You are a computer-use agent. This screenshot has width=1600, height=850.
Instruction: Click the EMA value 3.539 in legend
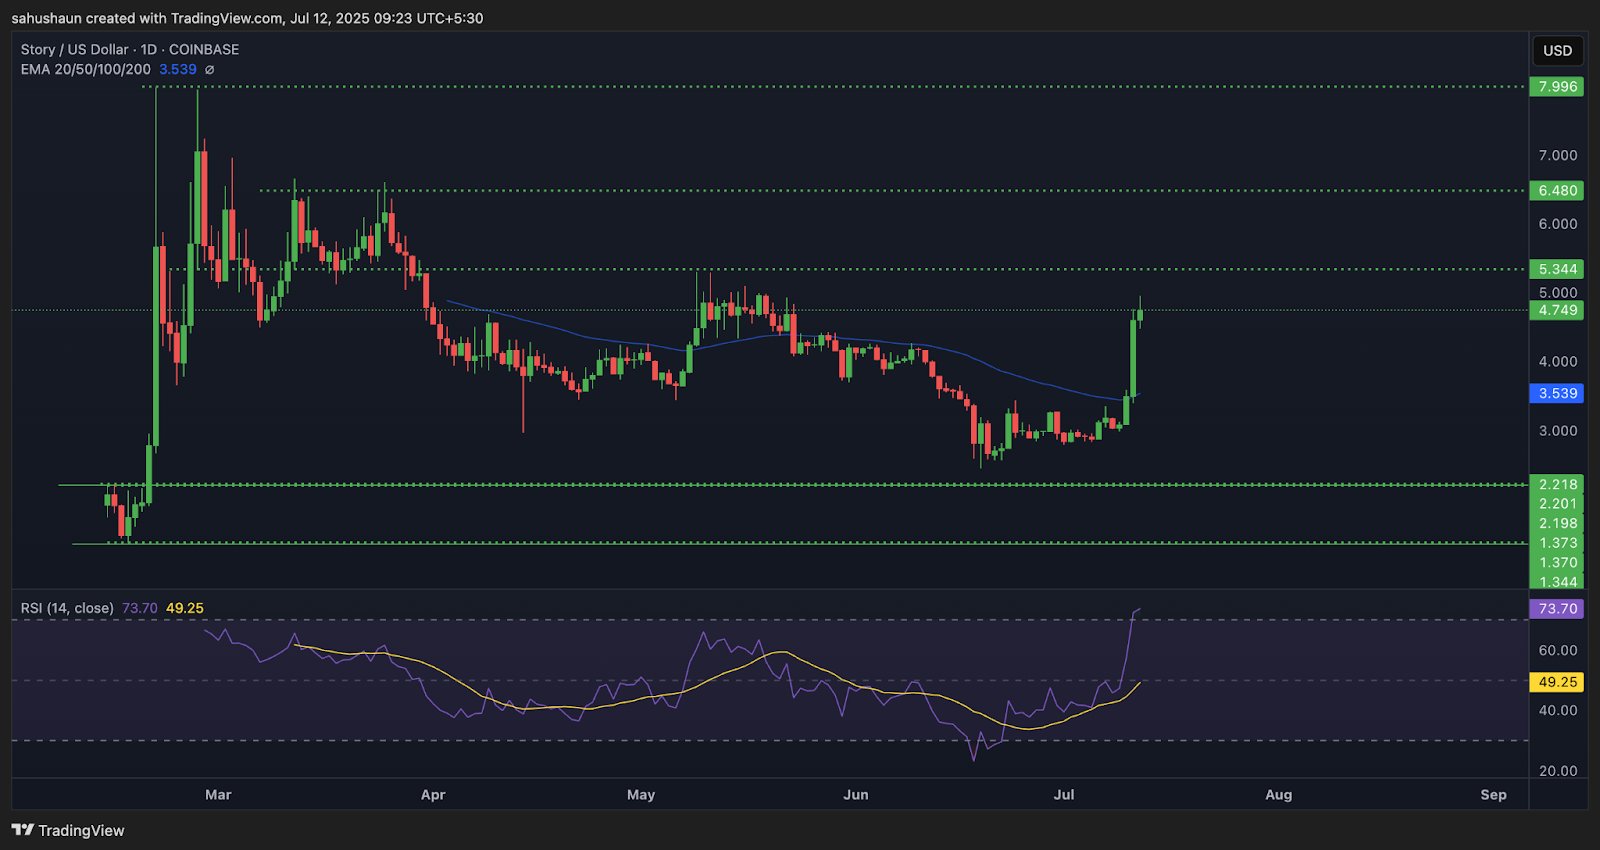(x=178, y=69)
